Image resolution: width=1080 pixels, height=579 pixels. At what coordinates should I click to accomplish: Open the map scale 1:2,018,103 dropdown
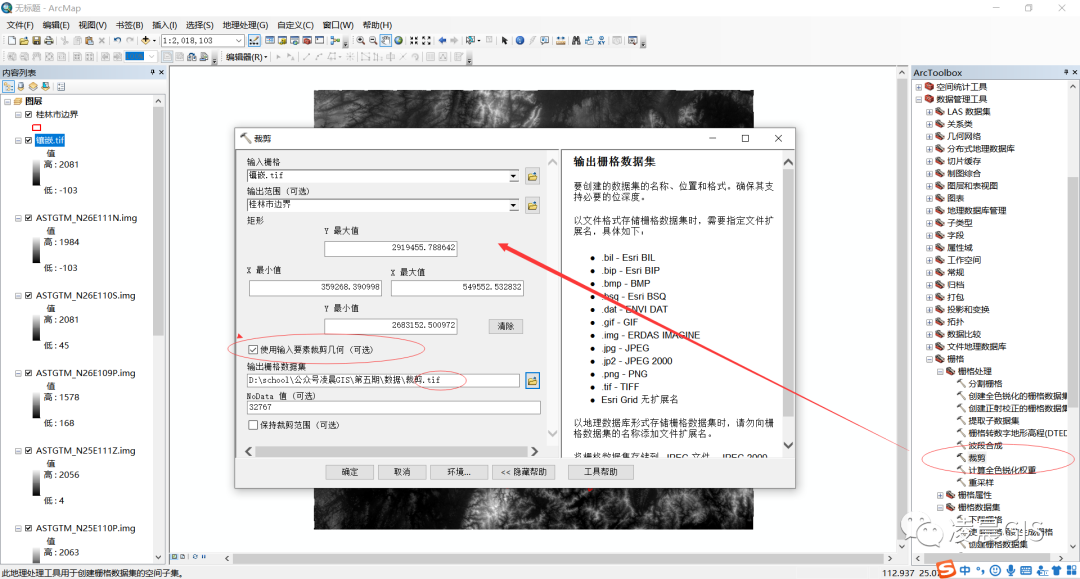tap(239, 41)
